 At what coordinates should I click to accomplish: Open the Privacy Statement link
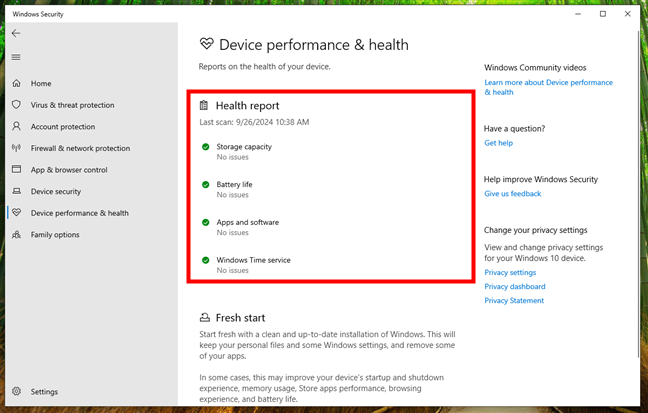coord(514,300)
